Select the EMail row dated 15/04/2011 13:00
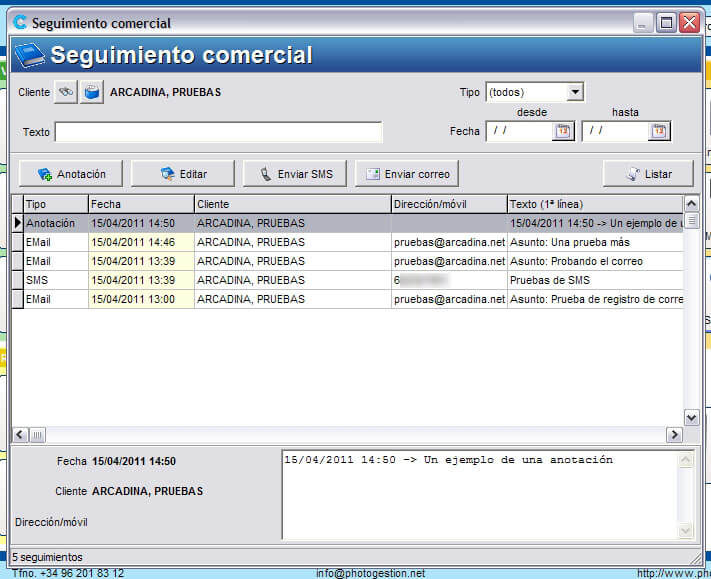The height and width of the screenshot is (579, 711). point(347,299)
